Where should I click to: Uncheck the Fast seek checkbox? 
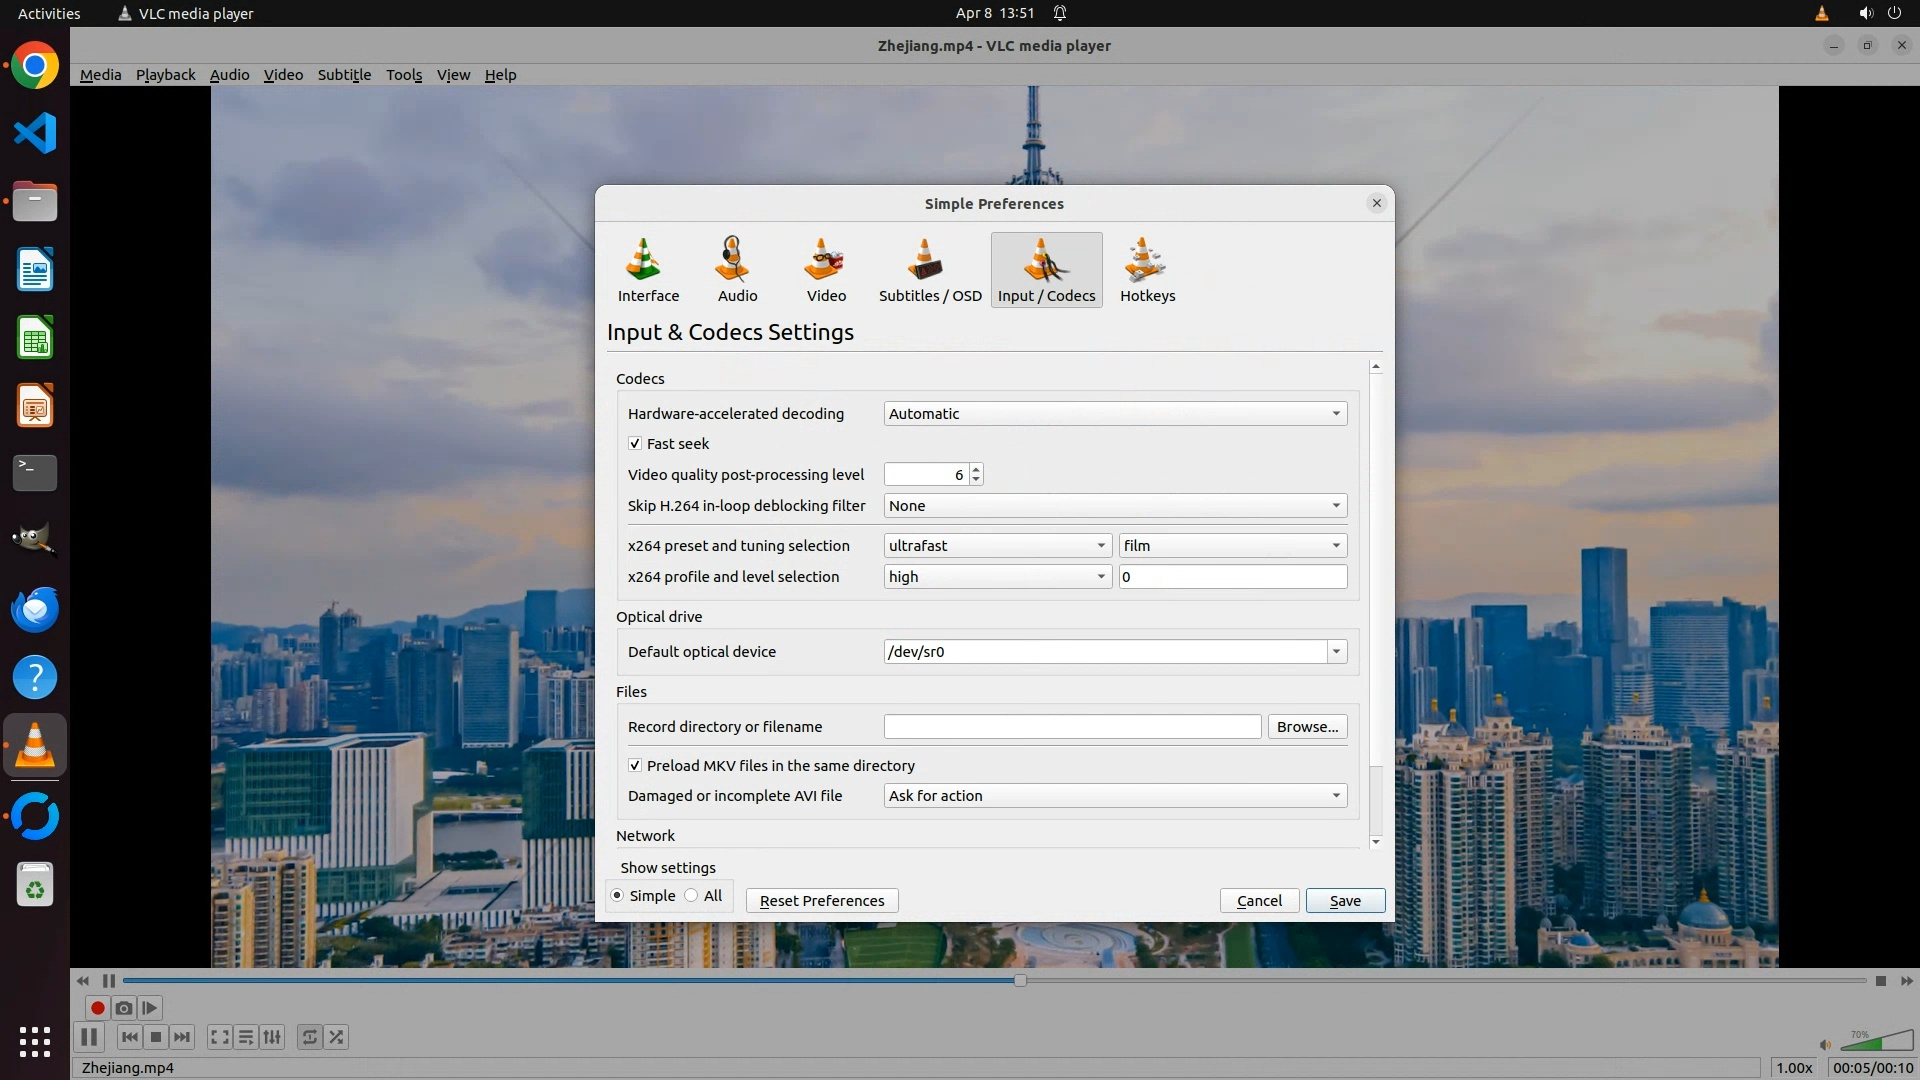coord(635,443)
